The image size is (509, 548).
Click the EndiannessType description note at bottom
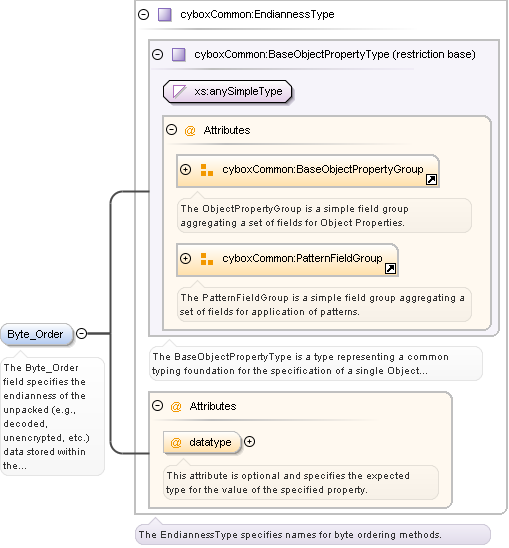[313, 535]
